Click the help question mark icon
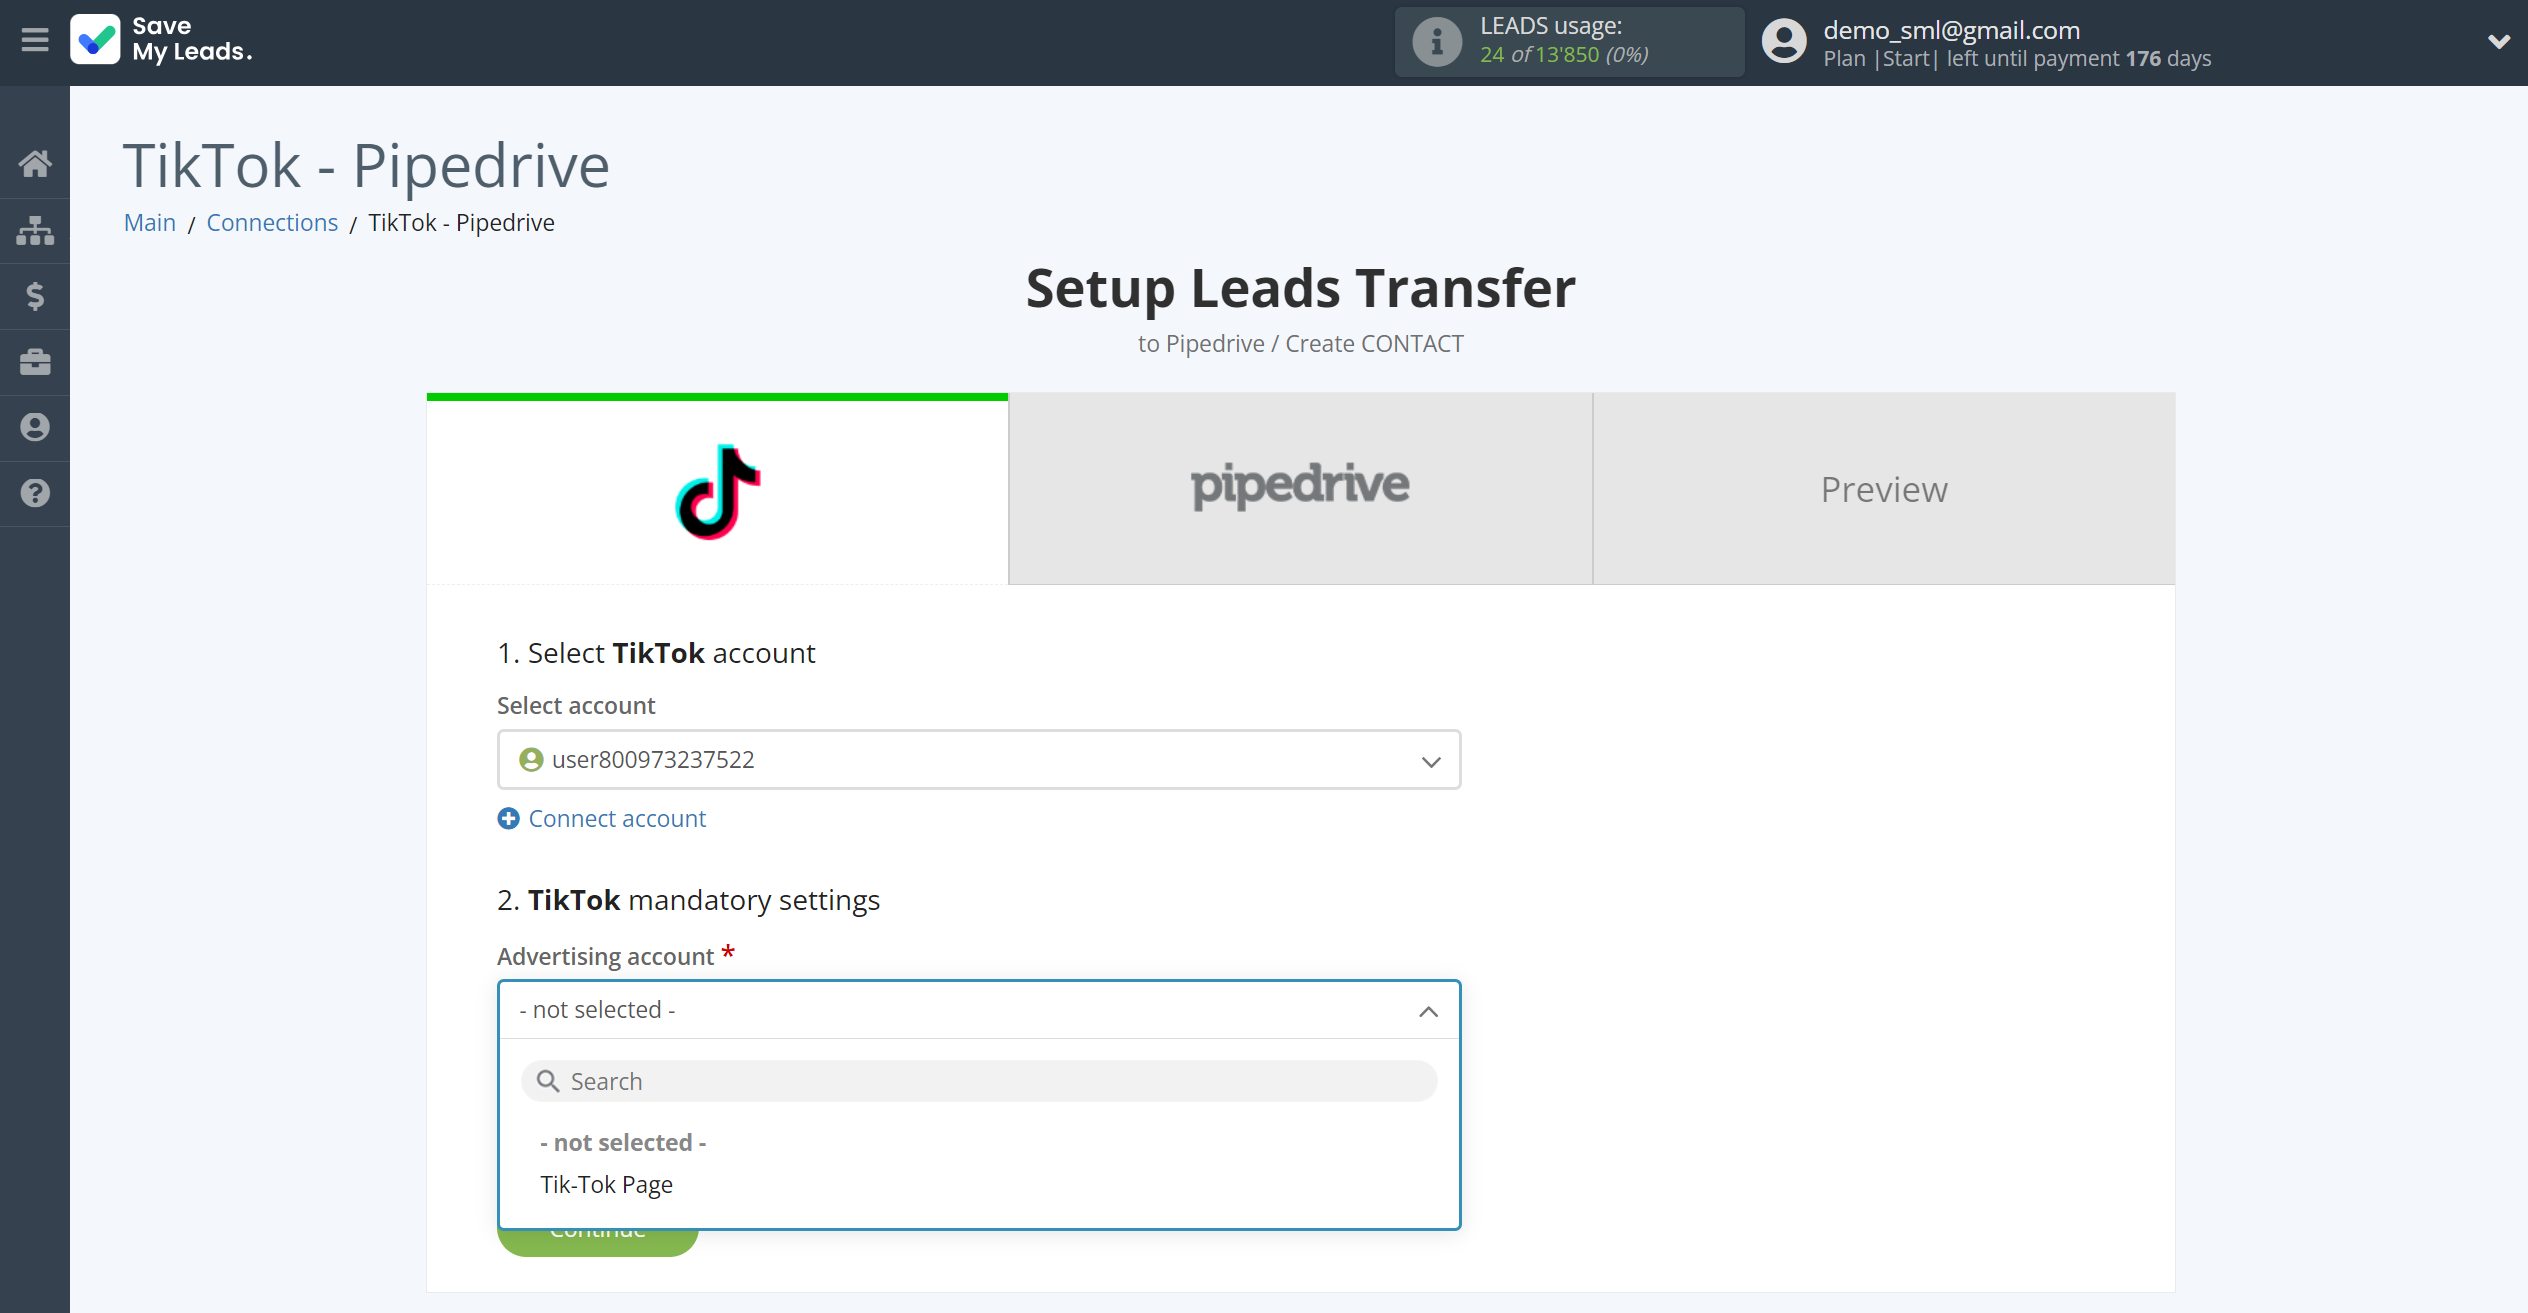The image size is (2528, 1313). pyautogui.click(x=35, y=493)
